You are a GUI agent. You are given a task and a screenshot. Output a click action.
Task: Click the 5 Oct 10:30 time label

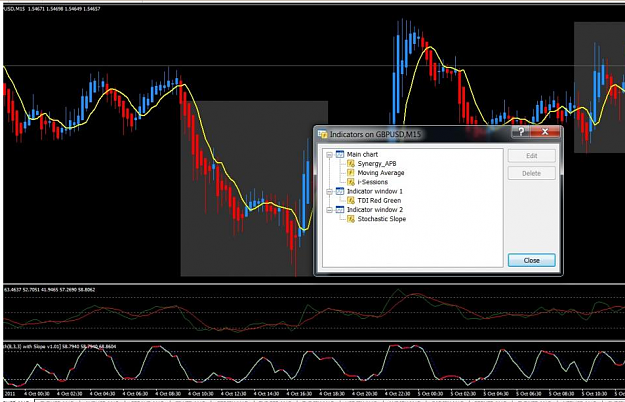pos(594,394)
